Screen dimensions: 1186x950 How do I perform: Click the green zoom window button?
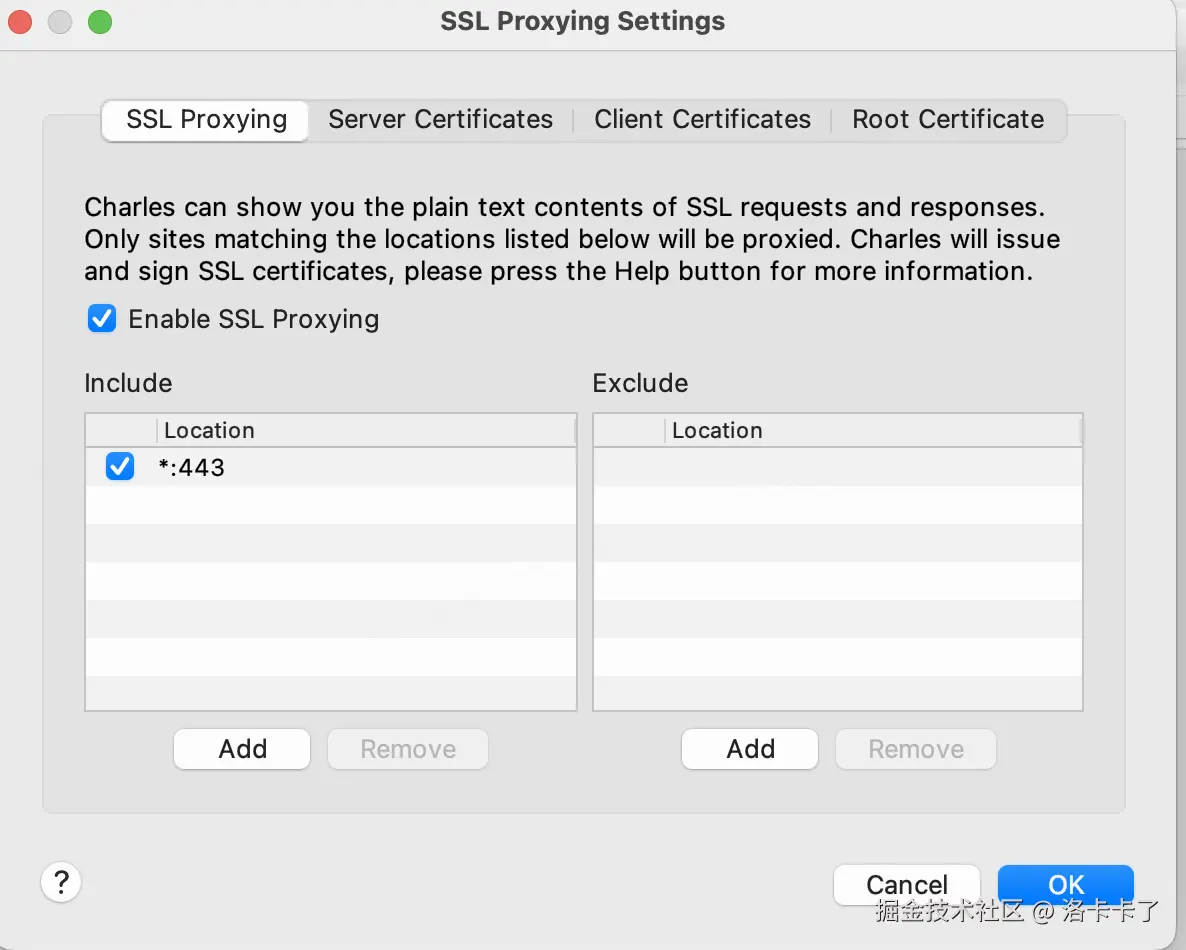[100, 22]
